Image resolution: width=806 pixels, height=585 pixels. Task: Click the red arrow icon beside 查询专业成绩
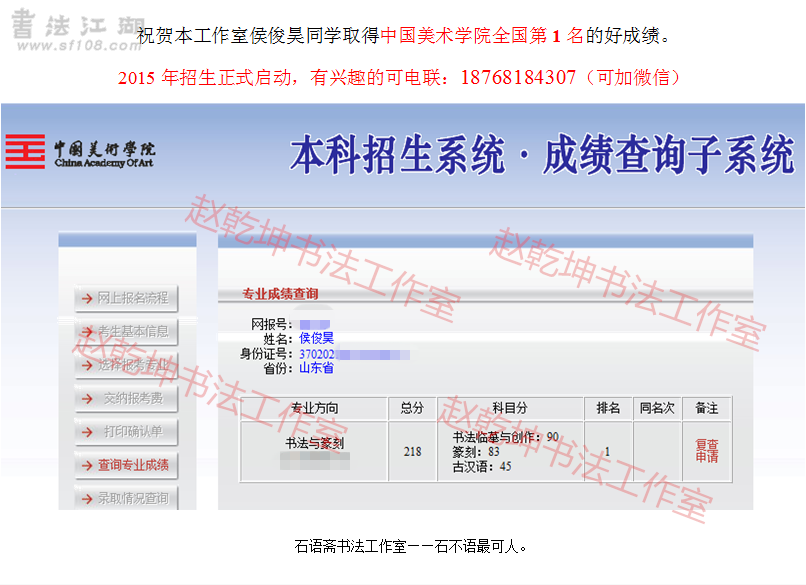coord(87,465)
